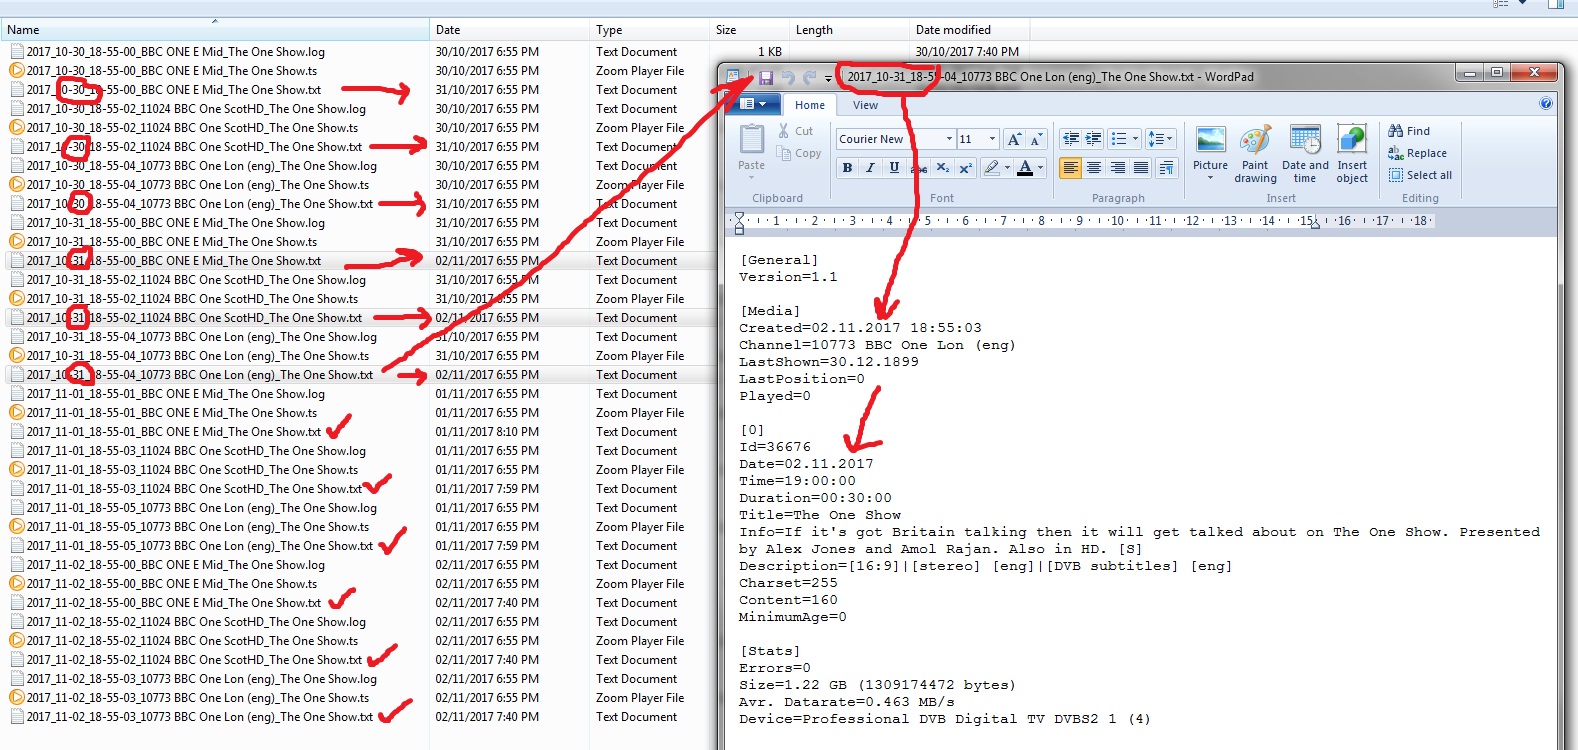
Task: Open the Courier New font family dropdown
Action: (x=949, y=139)
